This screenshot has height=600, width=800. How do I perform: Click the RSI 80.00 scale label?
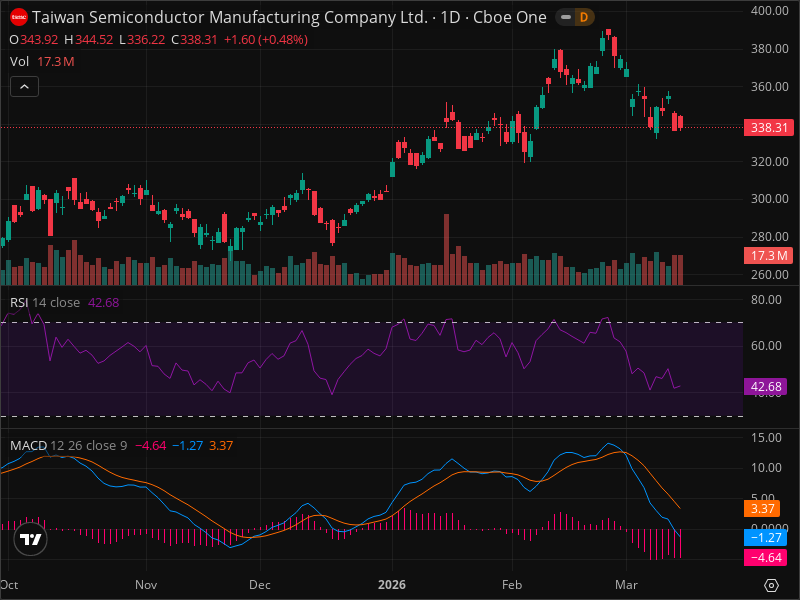pyautogui.click(x=766, y=299)
